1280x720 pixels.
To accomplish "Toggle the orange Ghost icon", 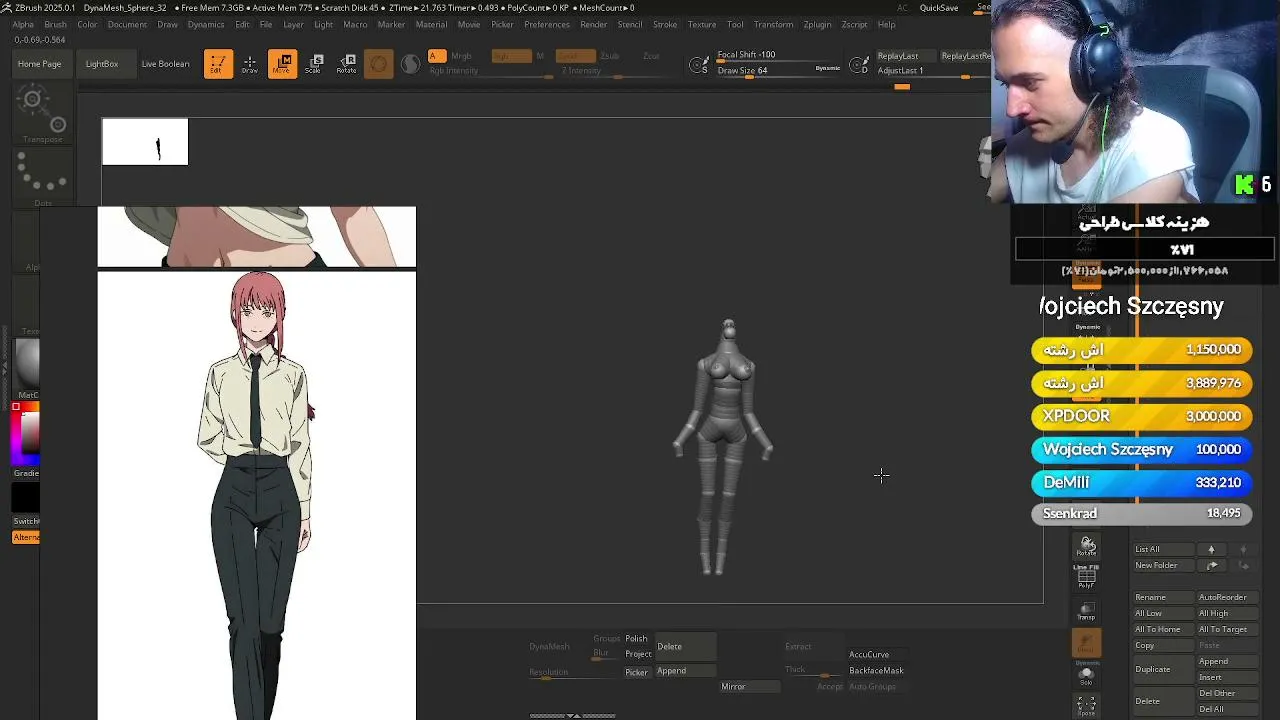I will [x=1087, y=644].
